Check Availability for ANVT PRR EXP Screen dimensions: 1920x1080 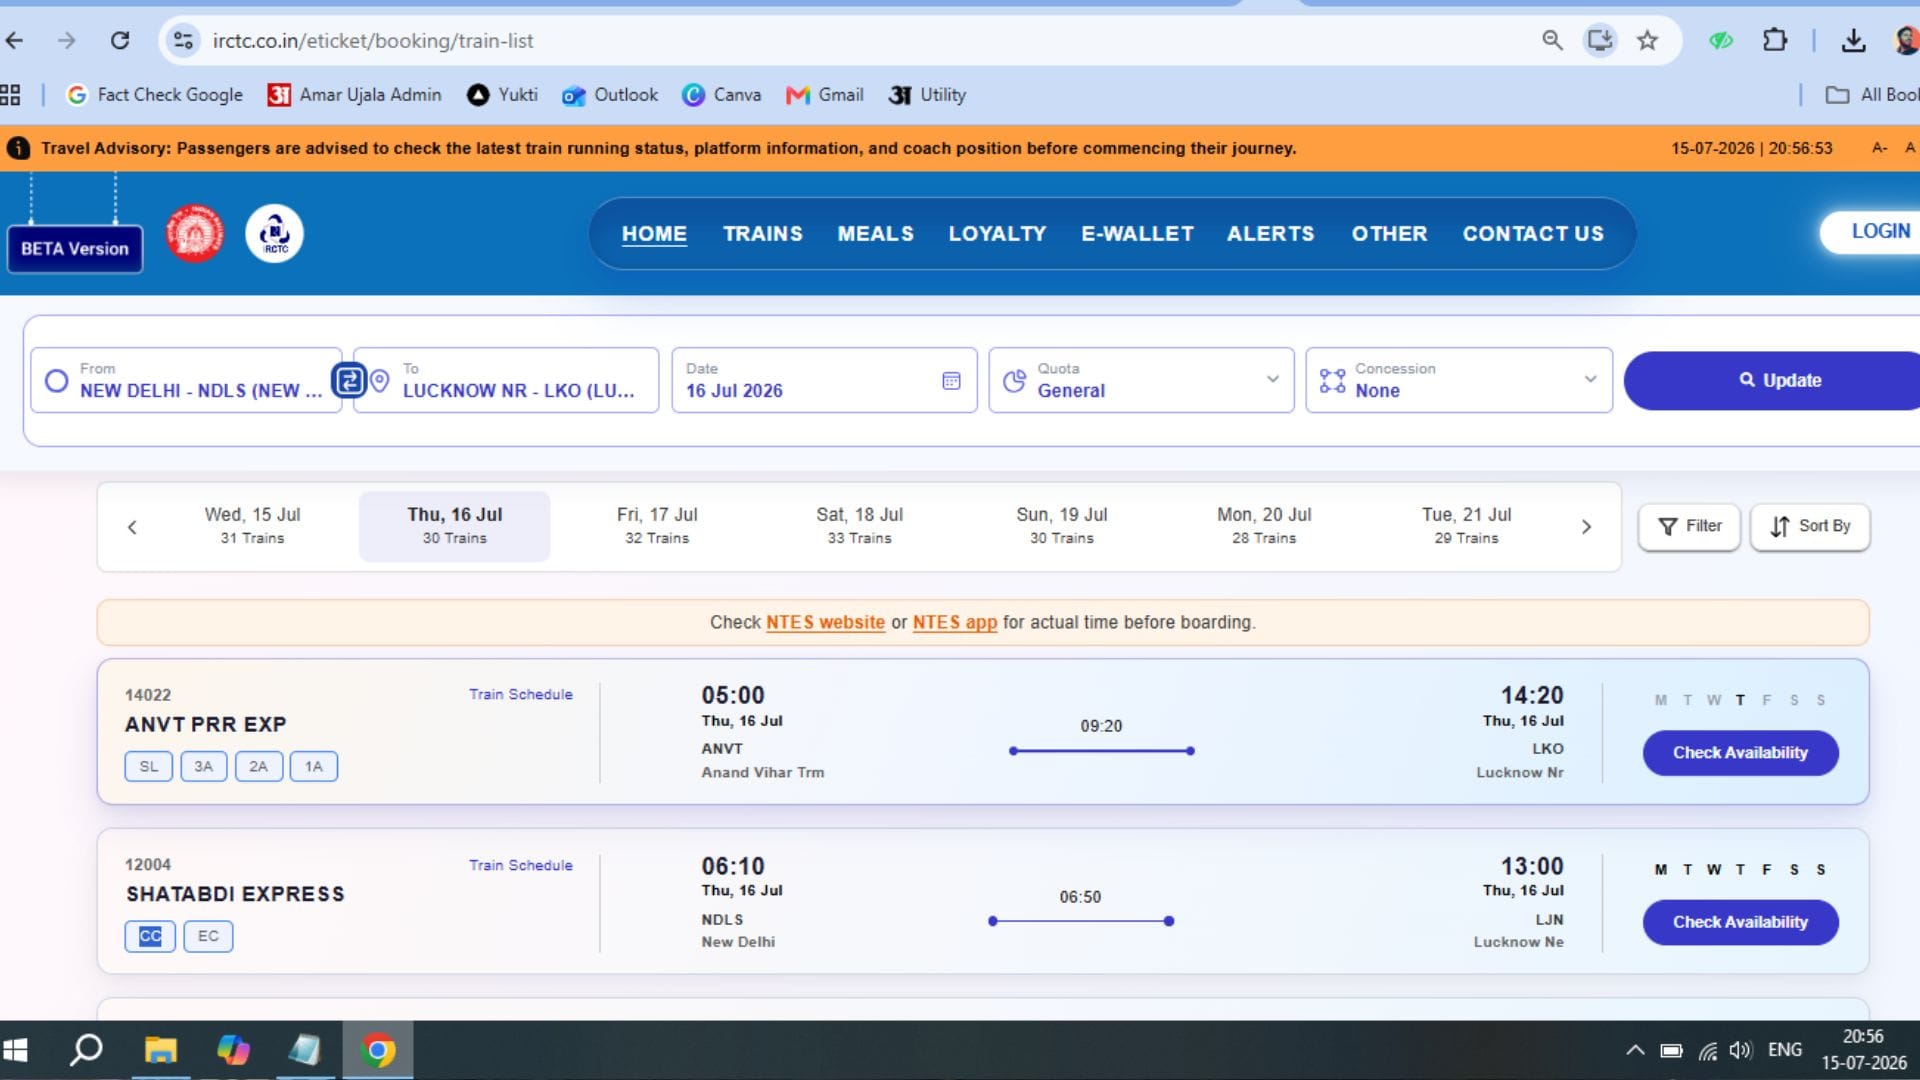pyautogui.click(x=1740, y=753)
